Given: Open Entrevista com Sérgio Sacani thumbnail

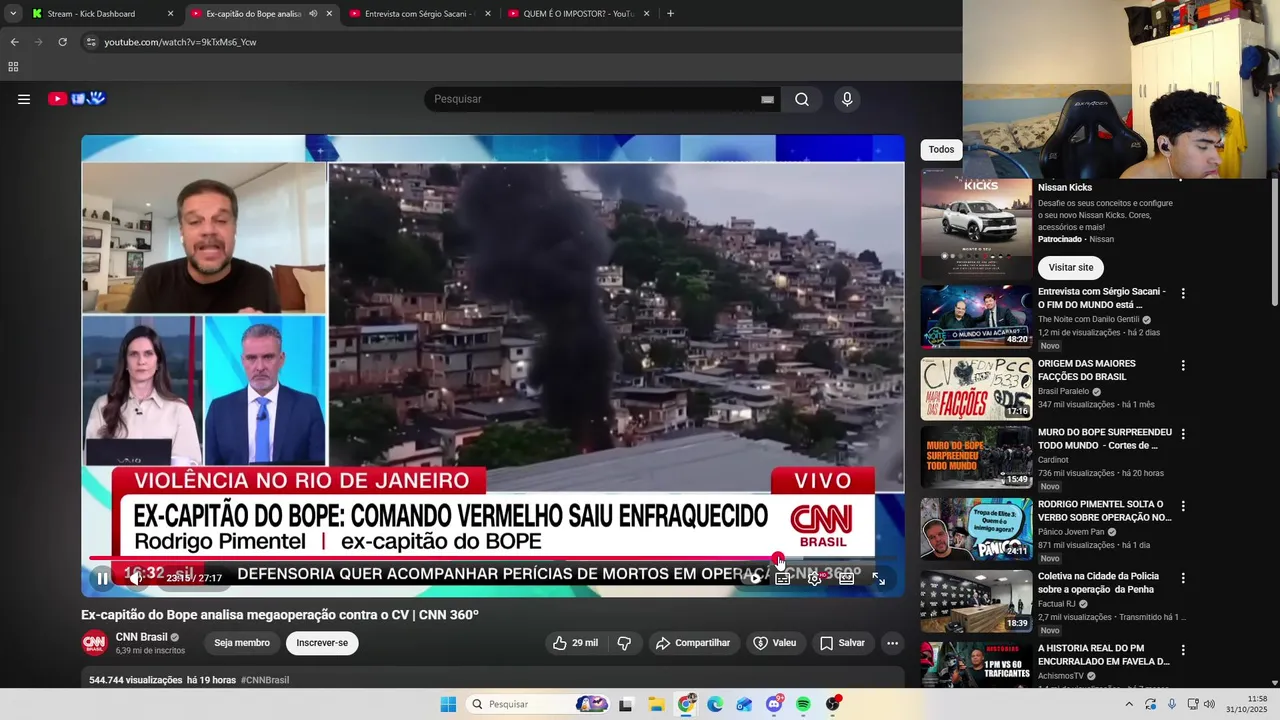Looking at the screenshot, I should [976, 317].
